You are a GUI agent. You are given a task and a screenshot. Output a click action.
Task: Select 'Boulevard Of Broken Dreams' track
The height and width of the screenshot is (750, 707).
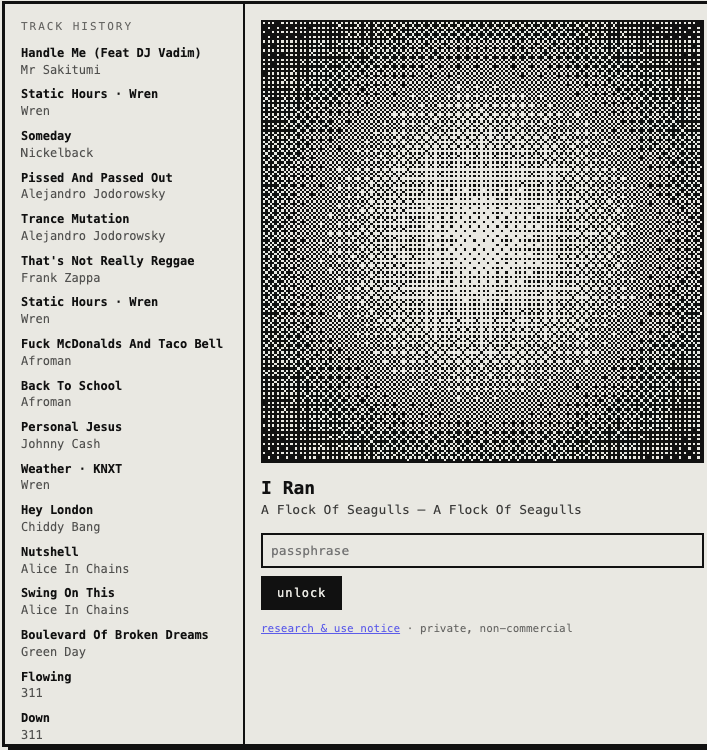coord(115,635)
